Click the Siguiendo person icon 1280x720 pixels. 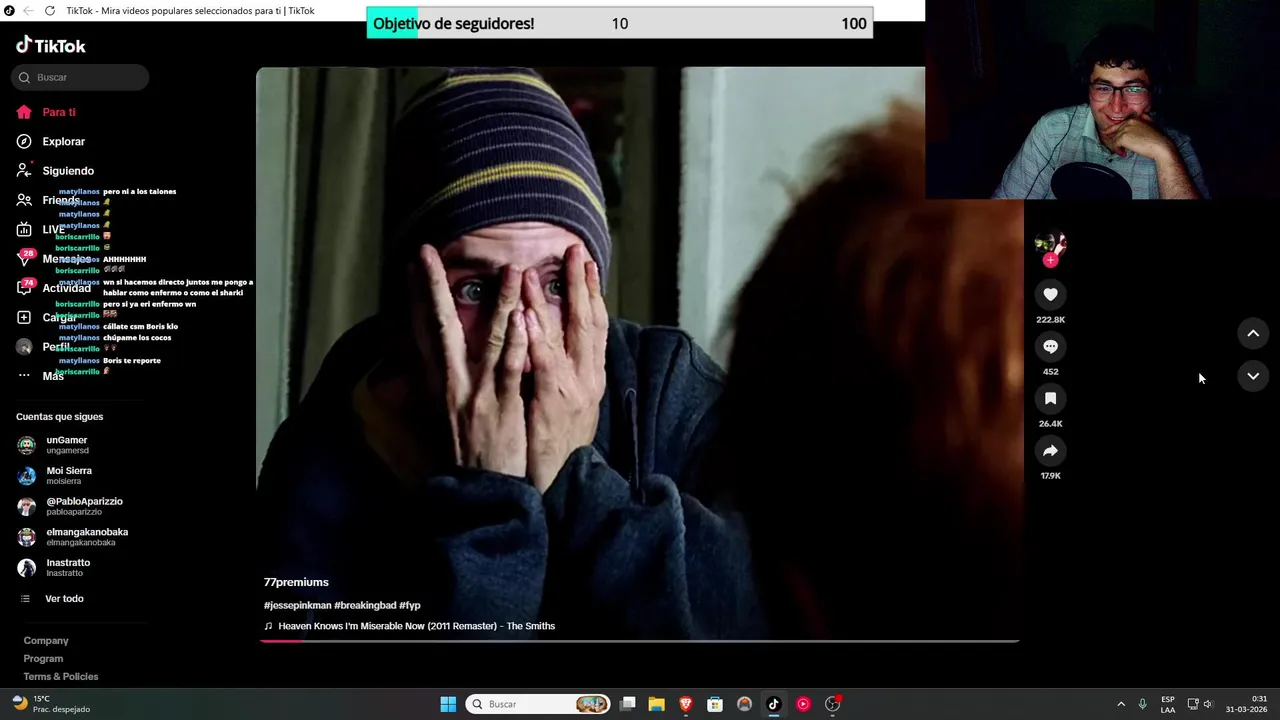pos(24,171)
